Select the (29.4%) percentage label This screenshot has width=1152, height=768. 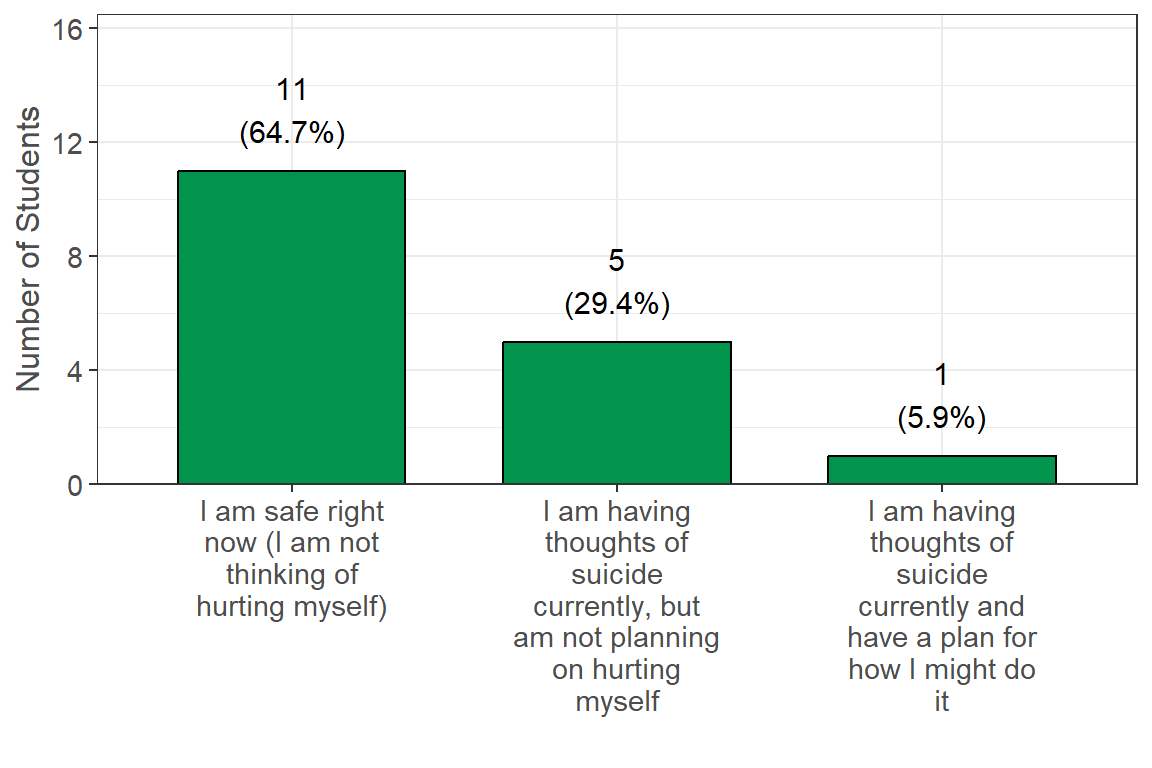click(617, 304)
